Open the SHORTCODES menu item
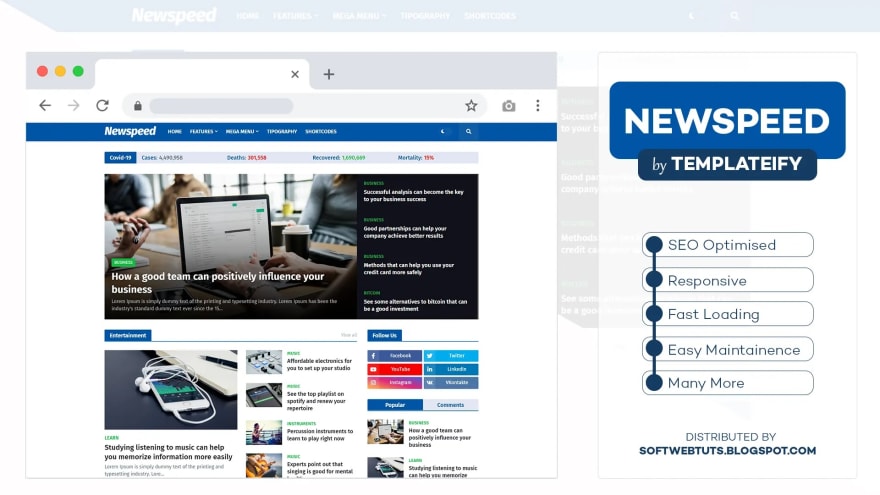Screen dimensions: 880x495 click(x=321, y=131)
